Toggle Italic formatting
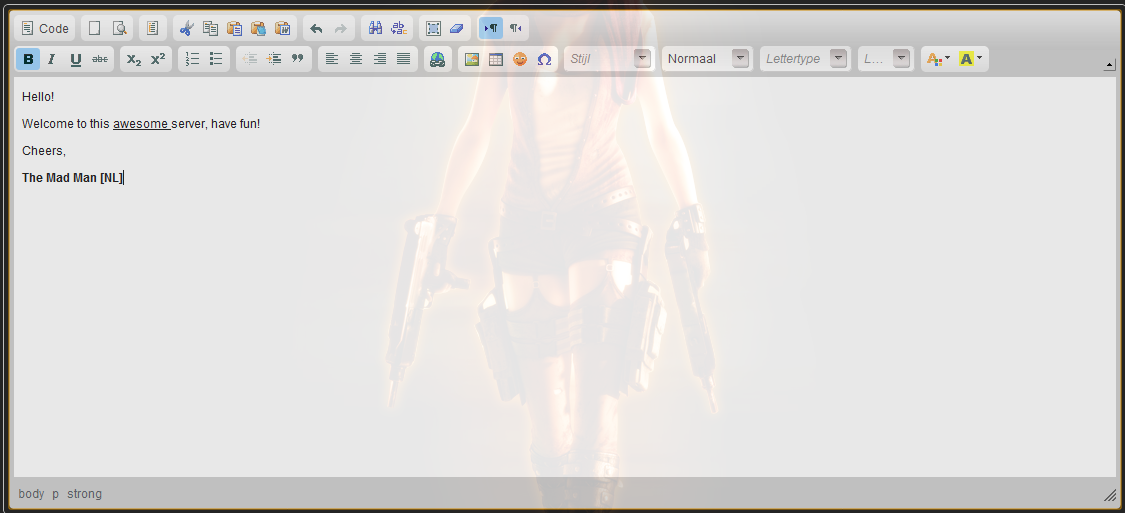The height and width of the screenshot is (513, 1125). tap(52, 59)
